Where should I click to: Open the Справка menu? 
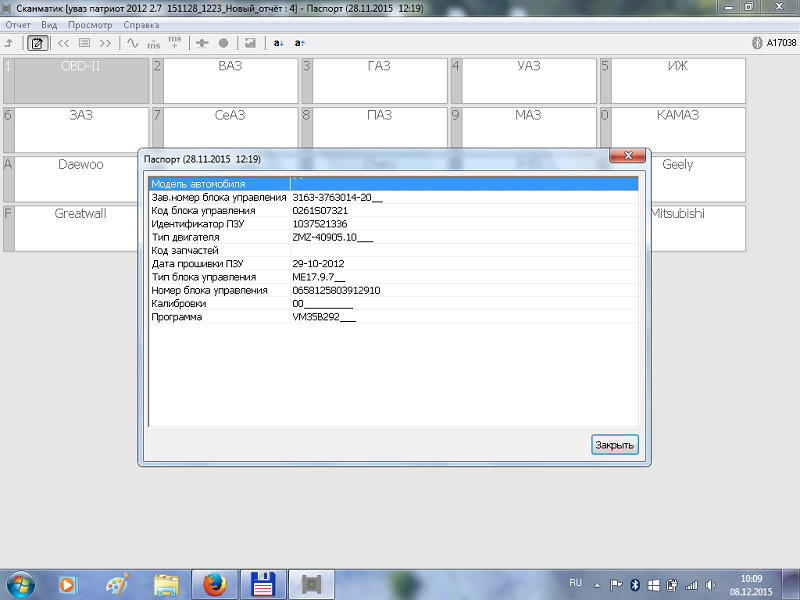point(140,24)
